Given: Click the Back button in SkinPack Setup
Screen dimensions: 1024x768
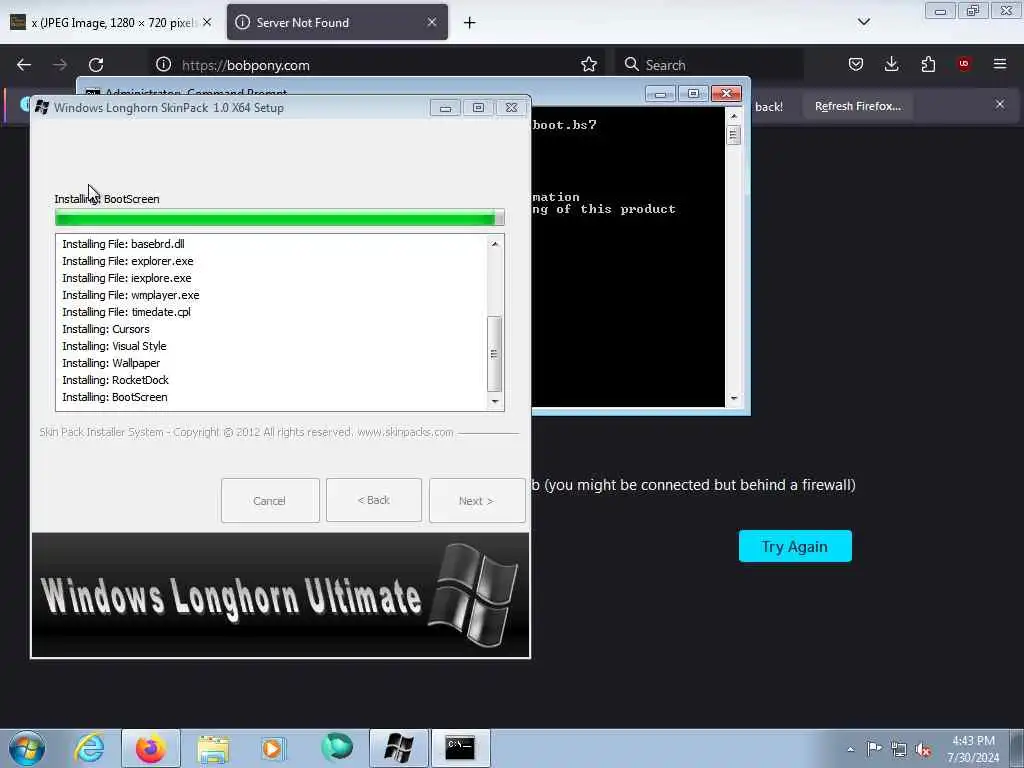Looking at the screenshot, I should pos(374,500).
